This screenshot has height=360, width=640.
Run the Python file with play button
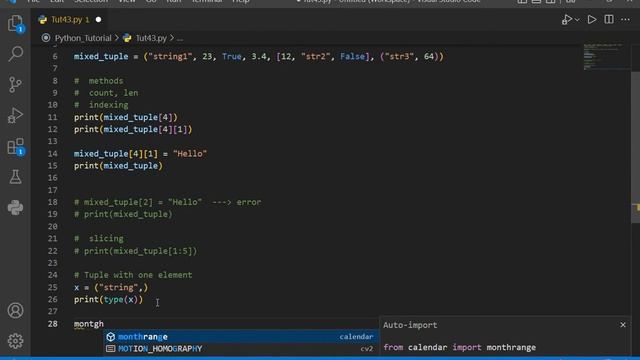(x=592, y=20)
